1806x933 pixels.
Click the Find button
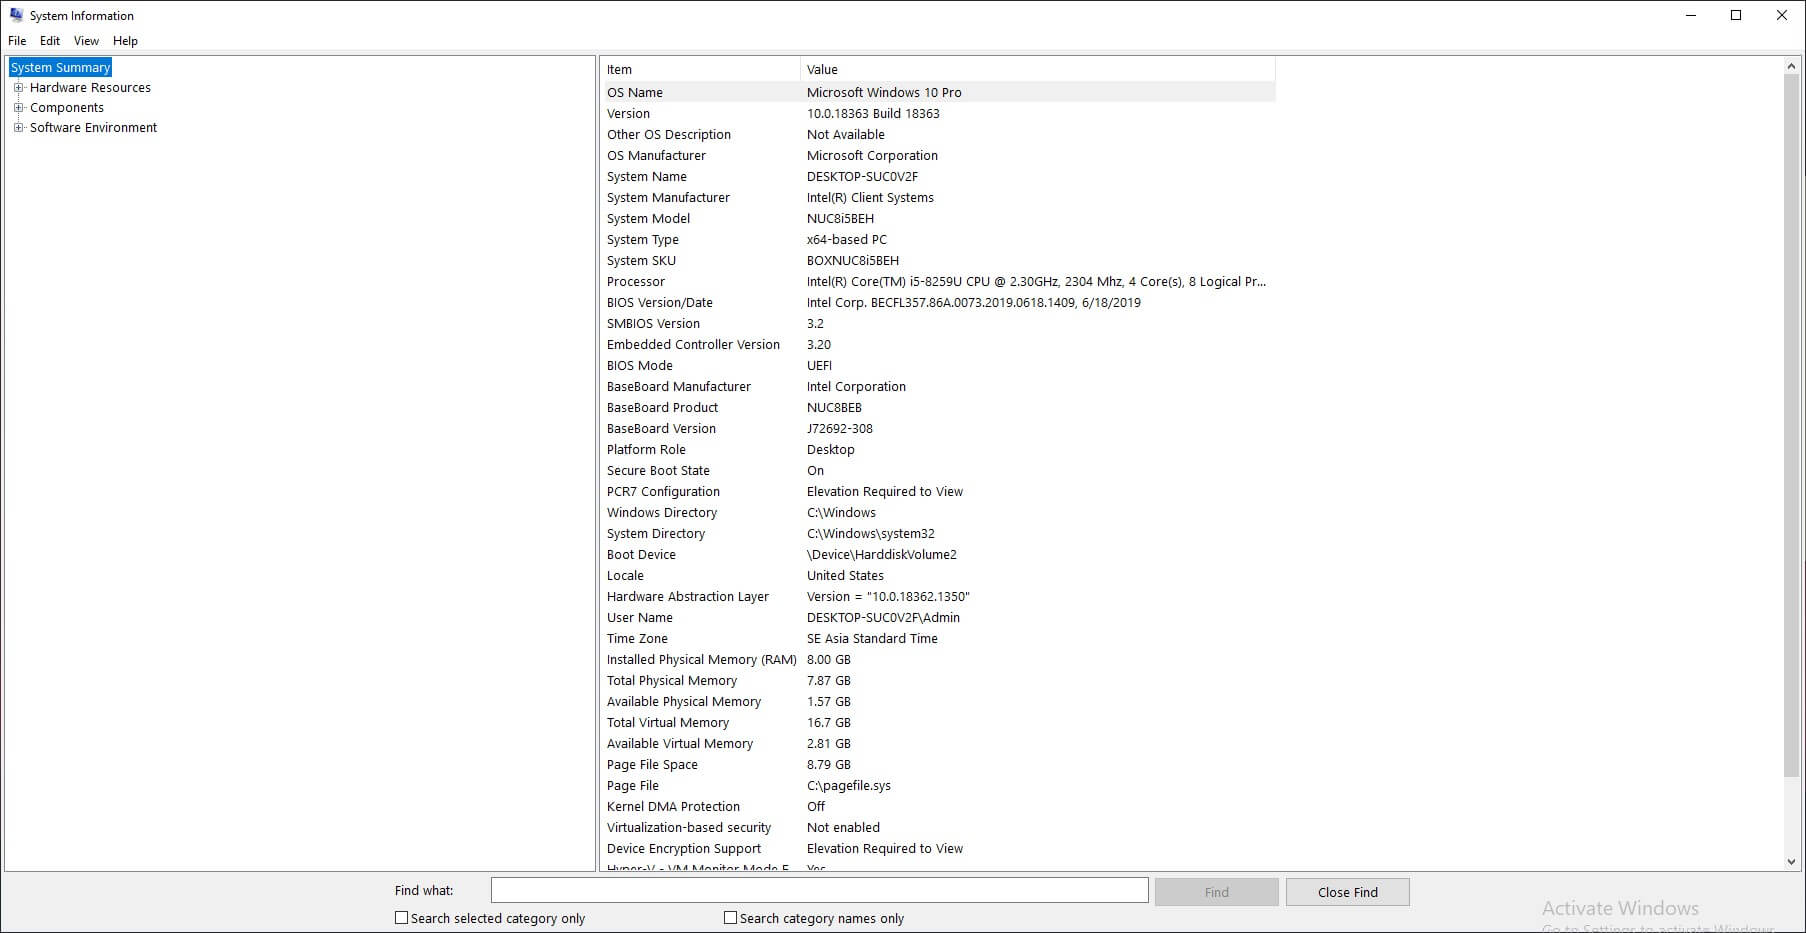1216,892
